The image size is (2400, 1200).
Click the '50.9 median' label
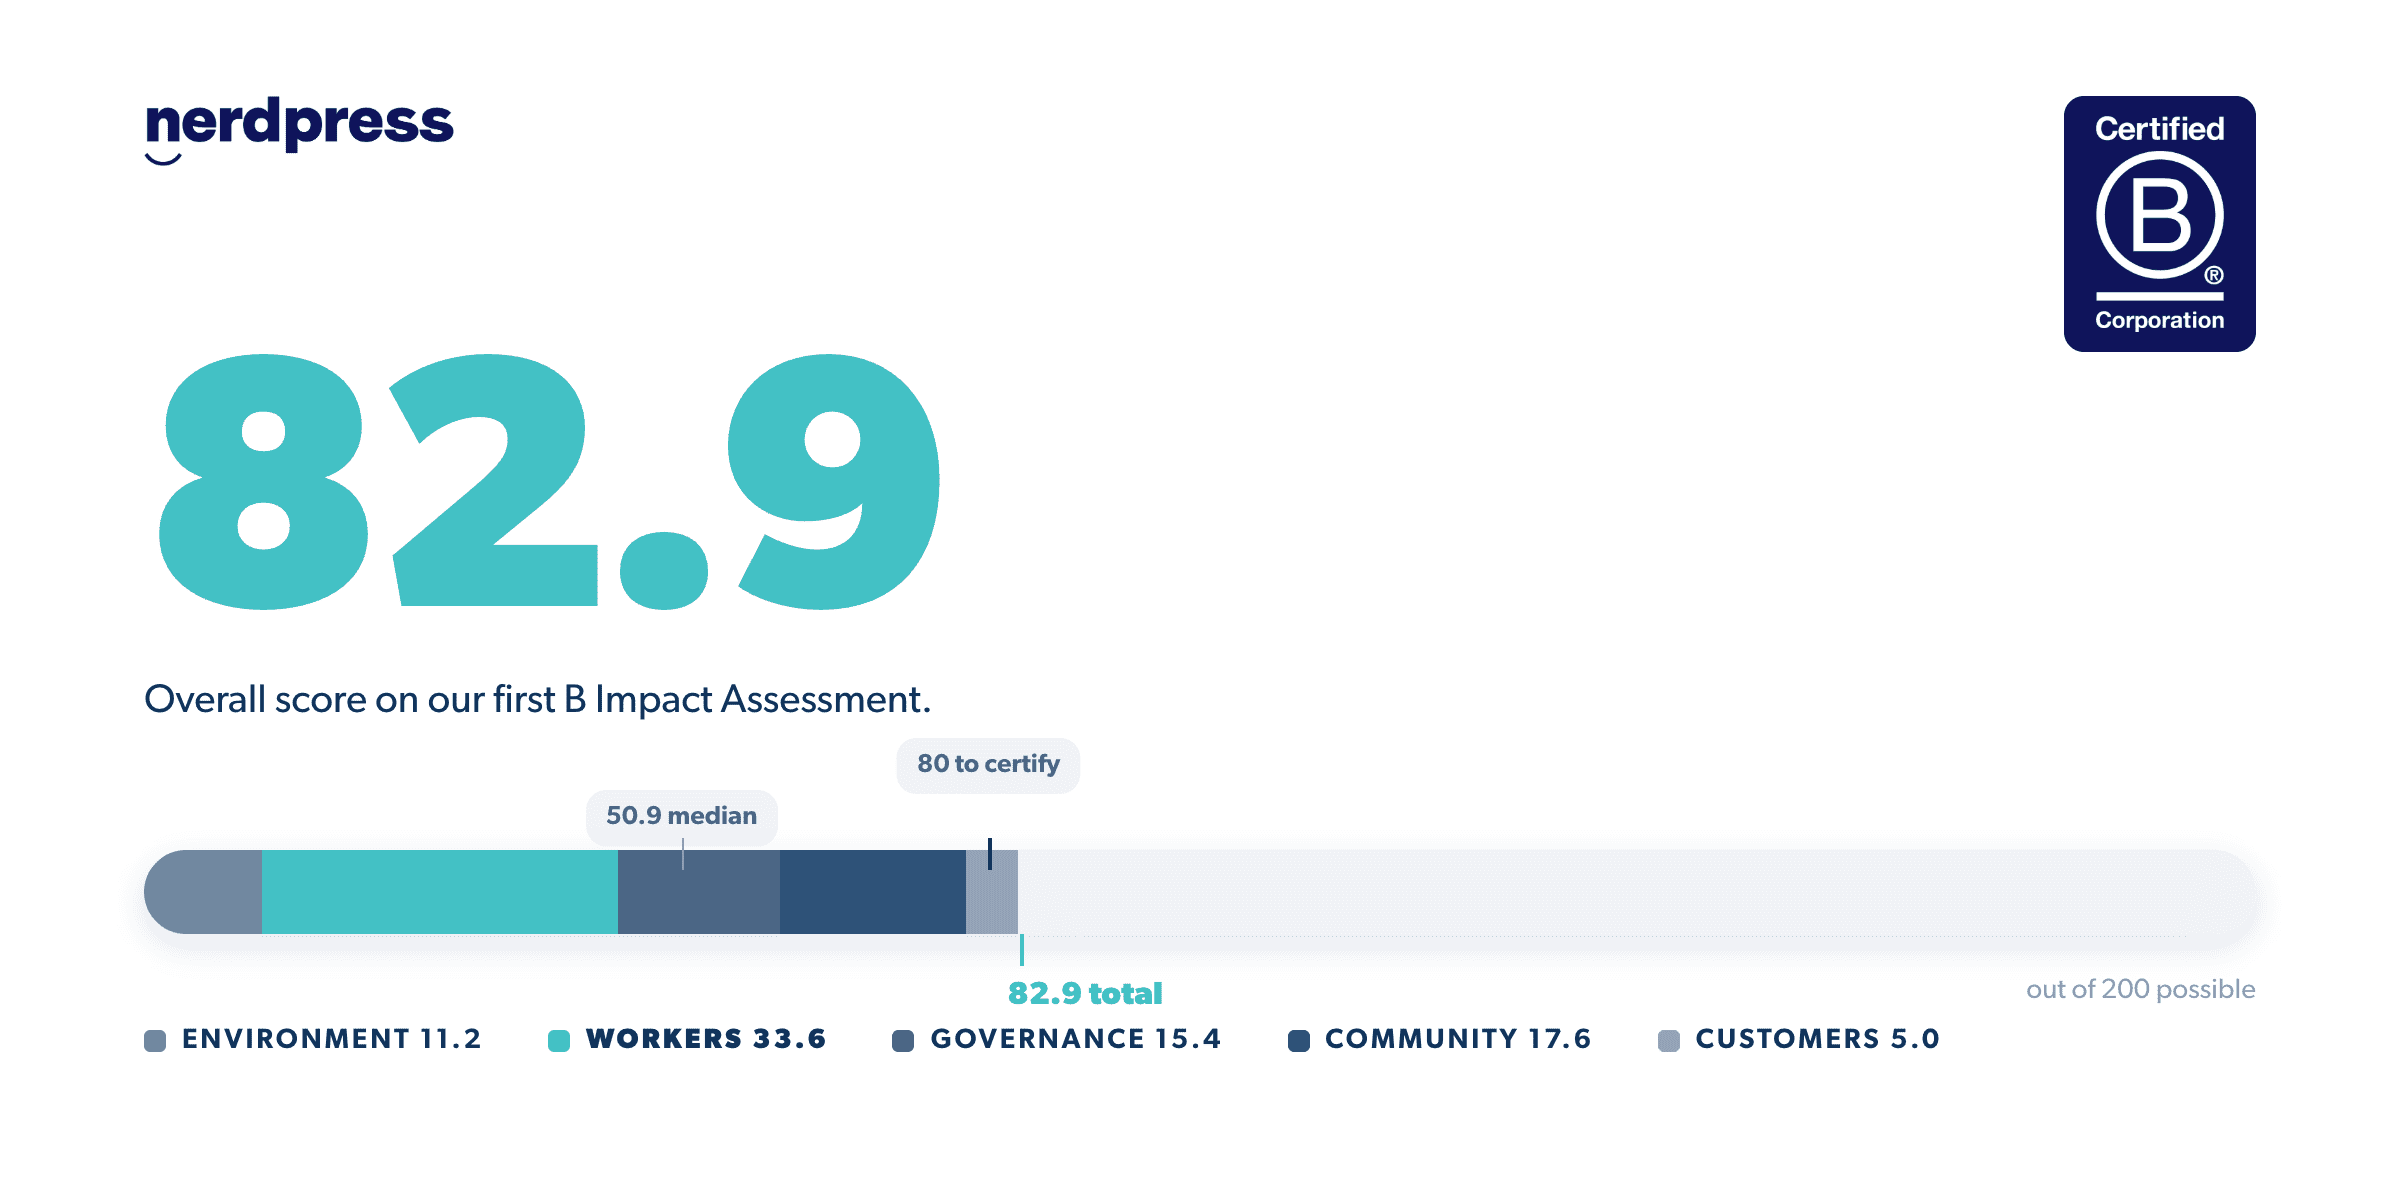682,816
